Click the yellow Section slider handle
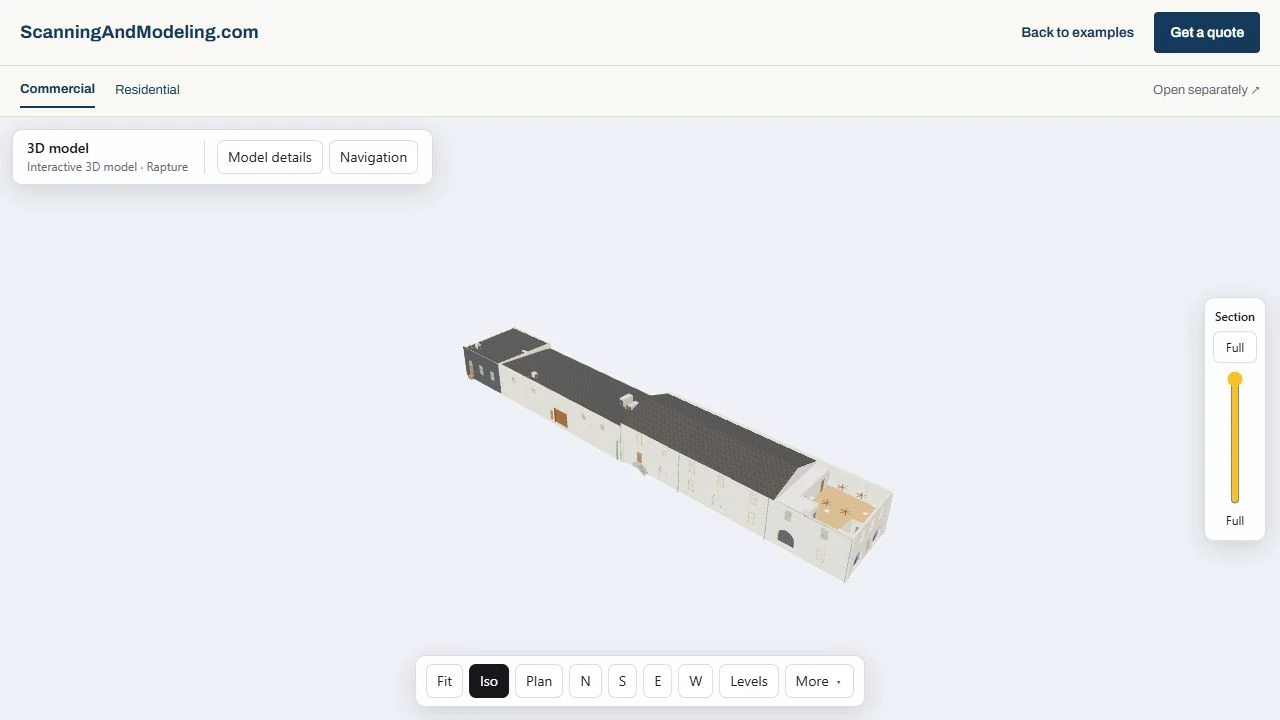The width and height of the screenshot is (1280, 720). [x=1235, y=379]
